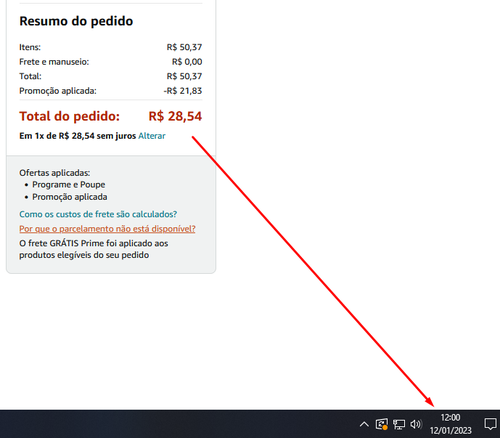This screenshot has width=500, height=438.
Task: Click the 'O frete GRÁTIS Prime' notice text
Action: 94,249
